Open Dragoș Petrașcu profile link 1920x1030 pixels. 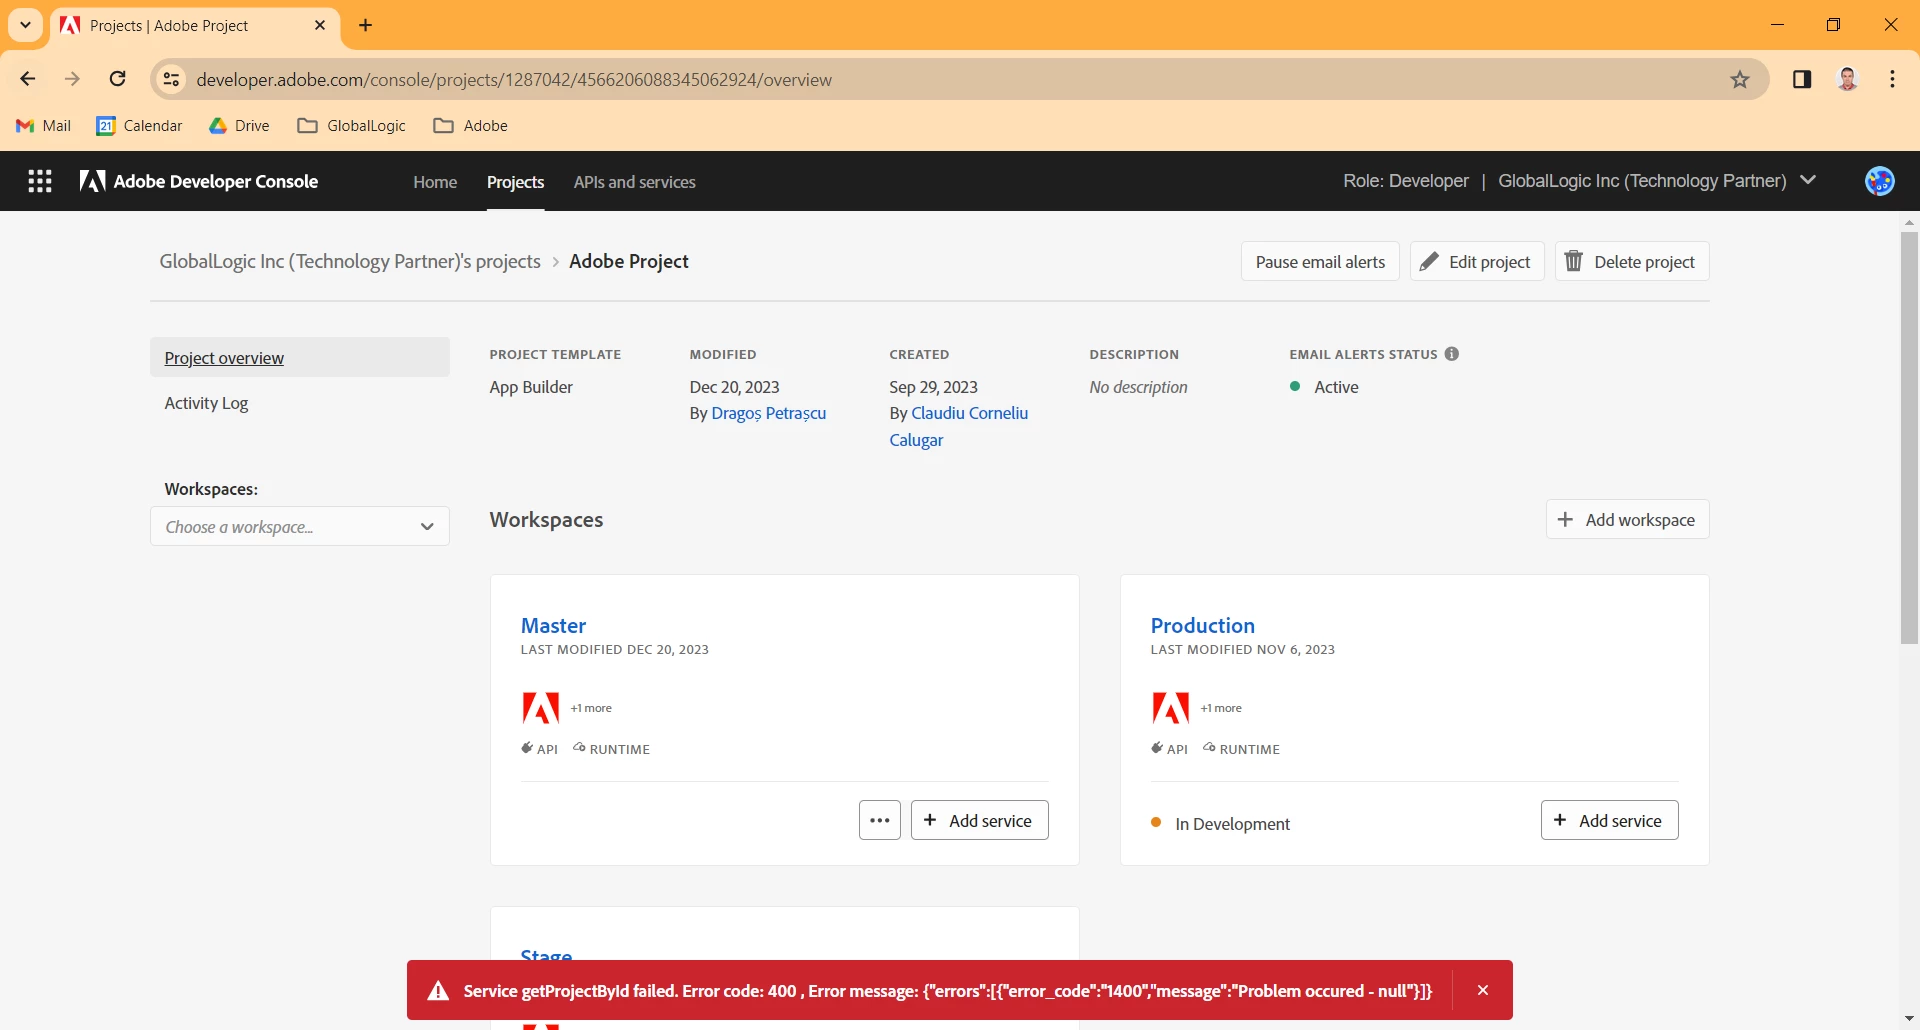pos(769,413)
